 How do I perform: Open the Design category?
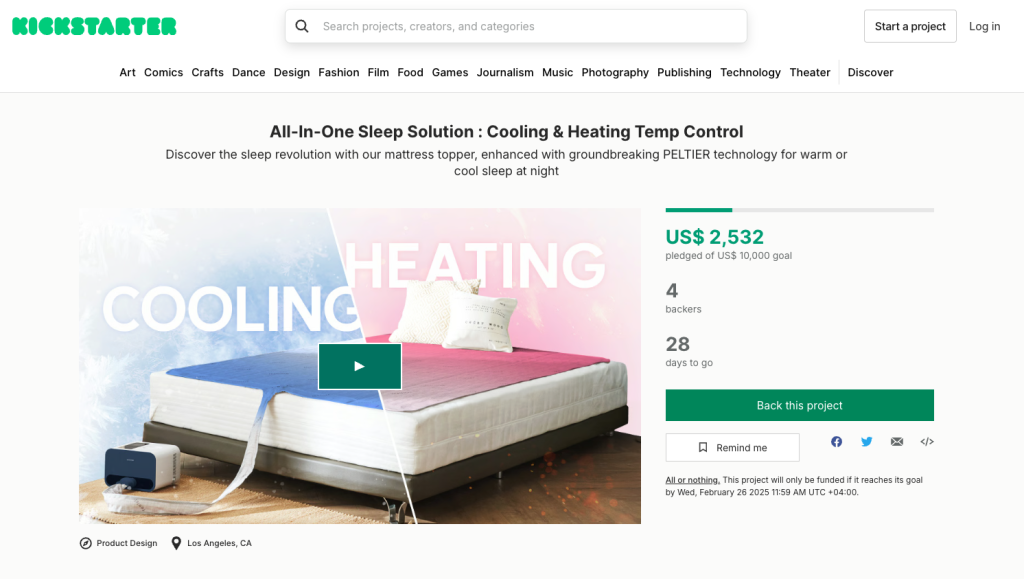click(x=291, y=72)
